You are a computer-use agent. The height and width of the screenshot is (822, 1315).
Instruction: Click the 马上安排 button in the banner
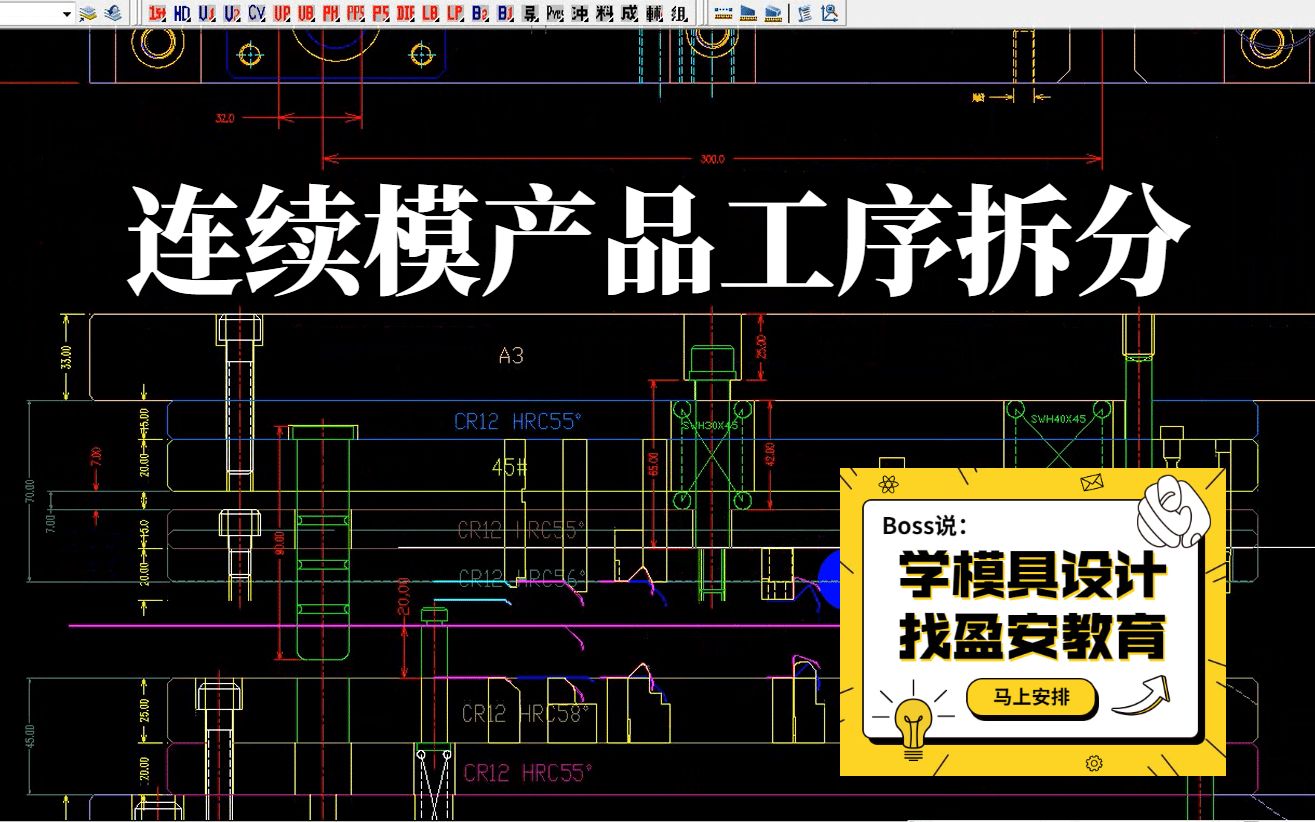tap(1031, 699)
